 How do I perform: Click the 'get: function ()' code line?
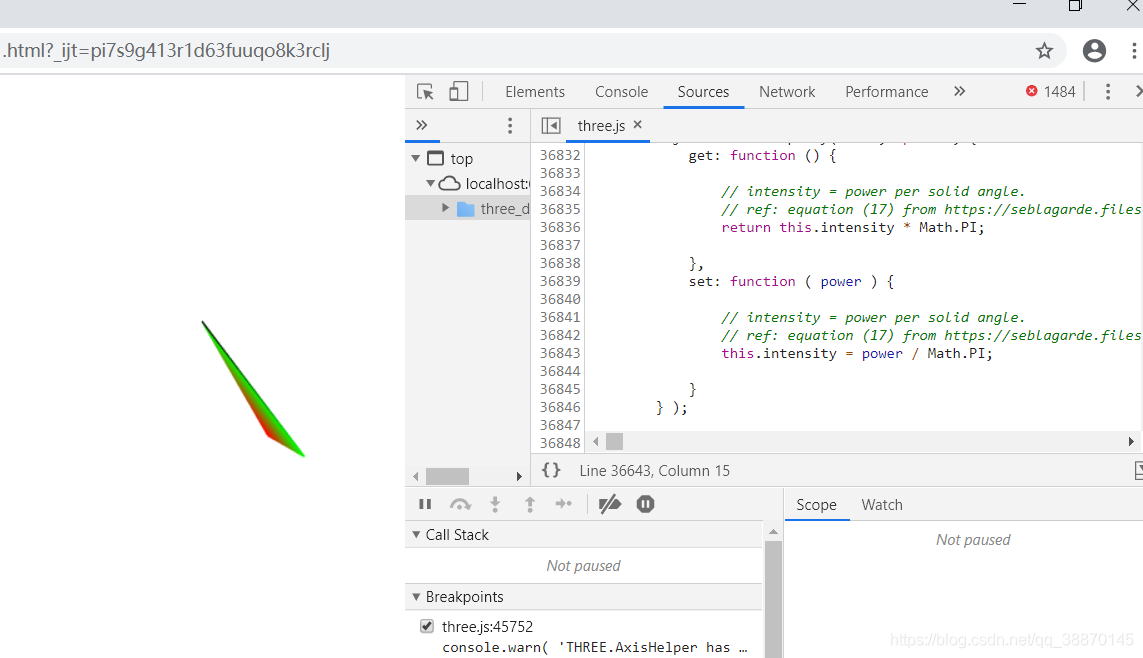pyautogui.click(x=762, y=155)
